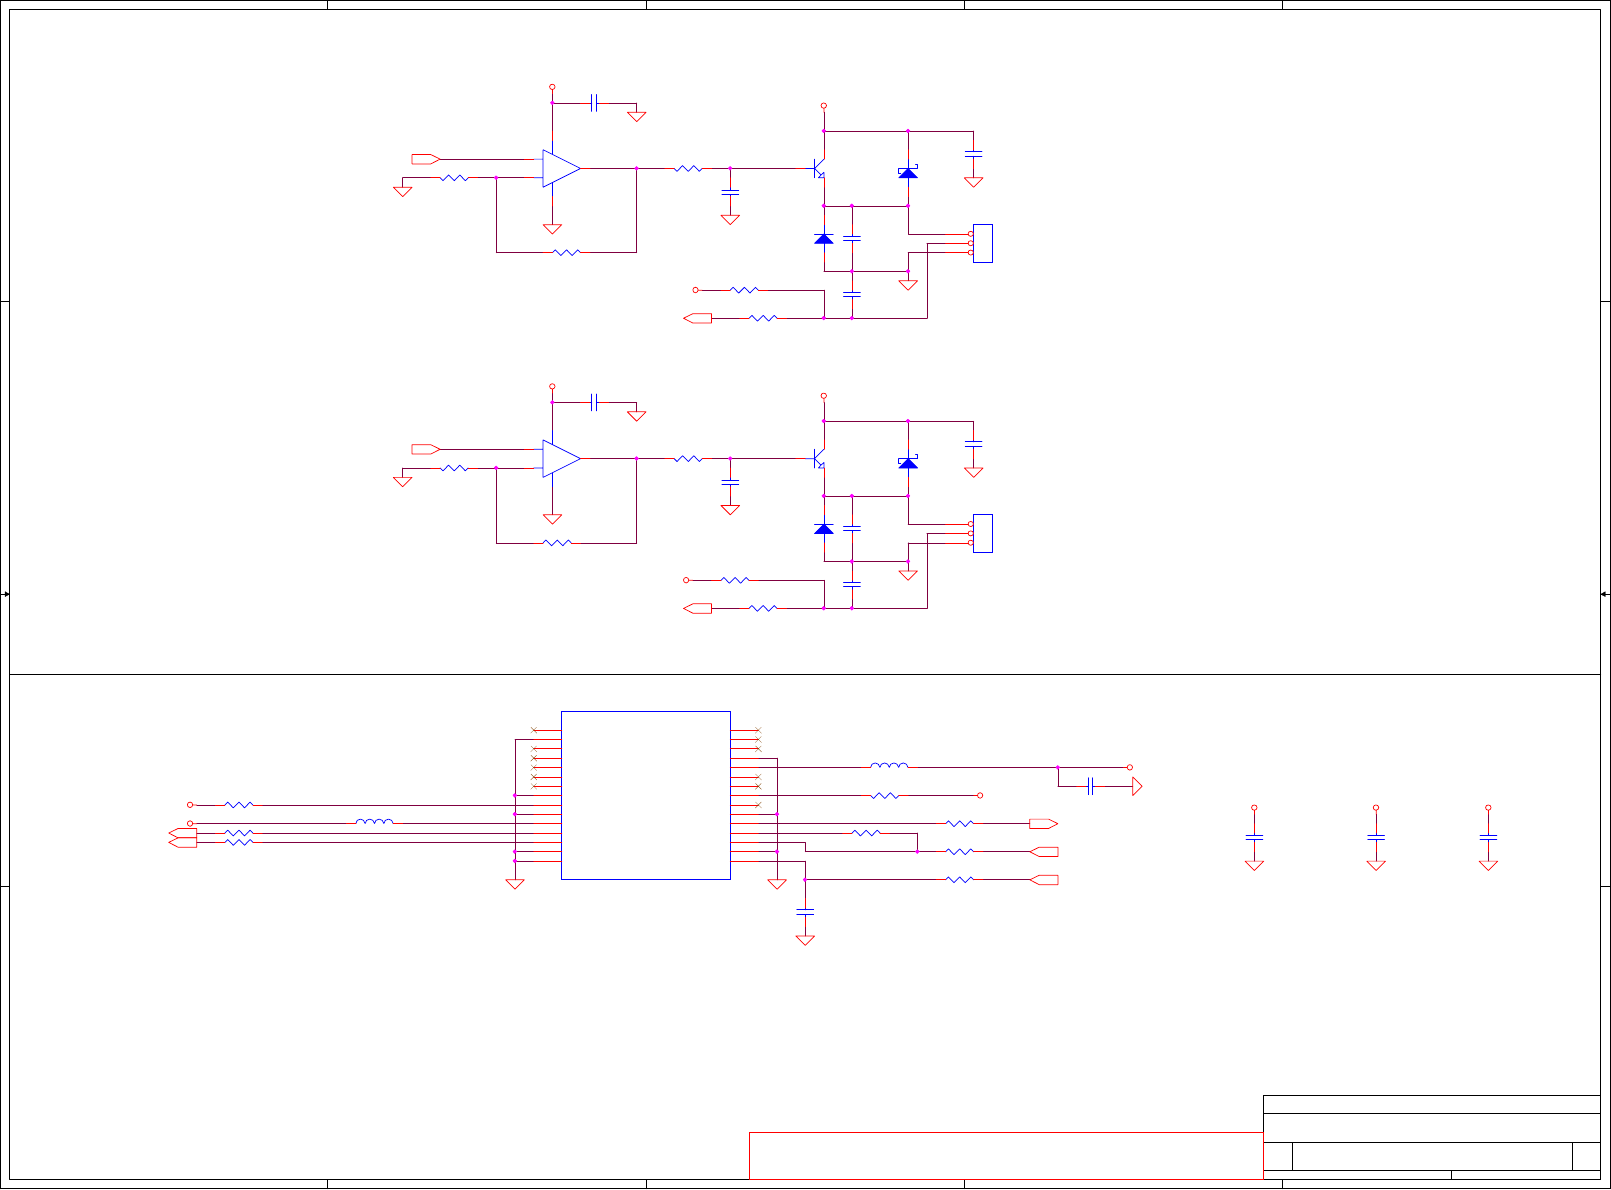1611x1190 pixels.
Task: Click the grounded capacitor at the upper transistor's base
Action: coord(730,191)
